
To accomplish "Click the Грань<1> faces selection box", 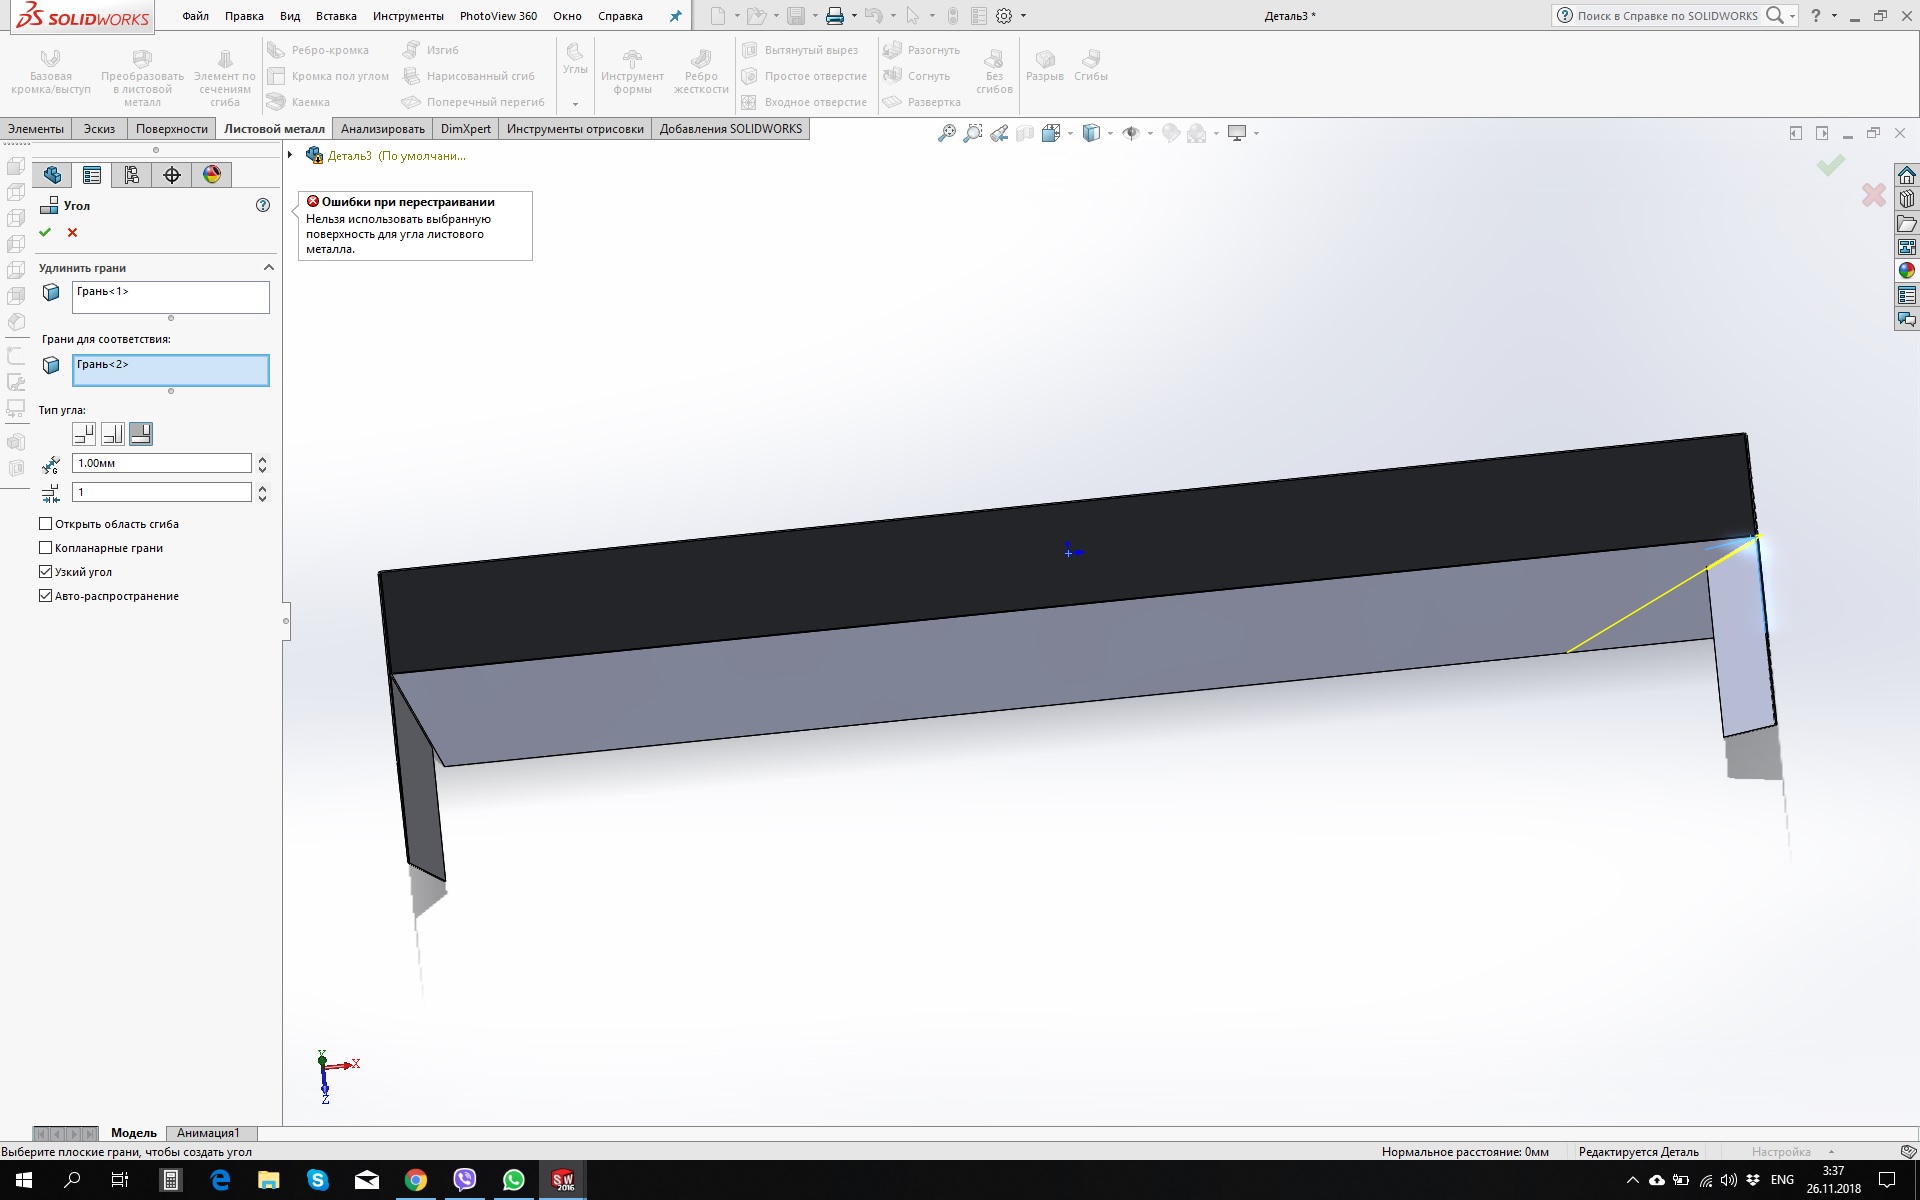I will (170, 297).
